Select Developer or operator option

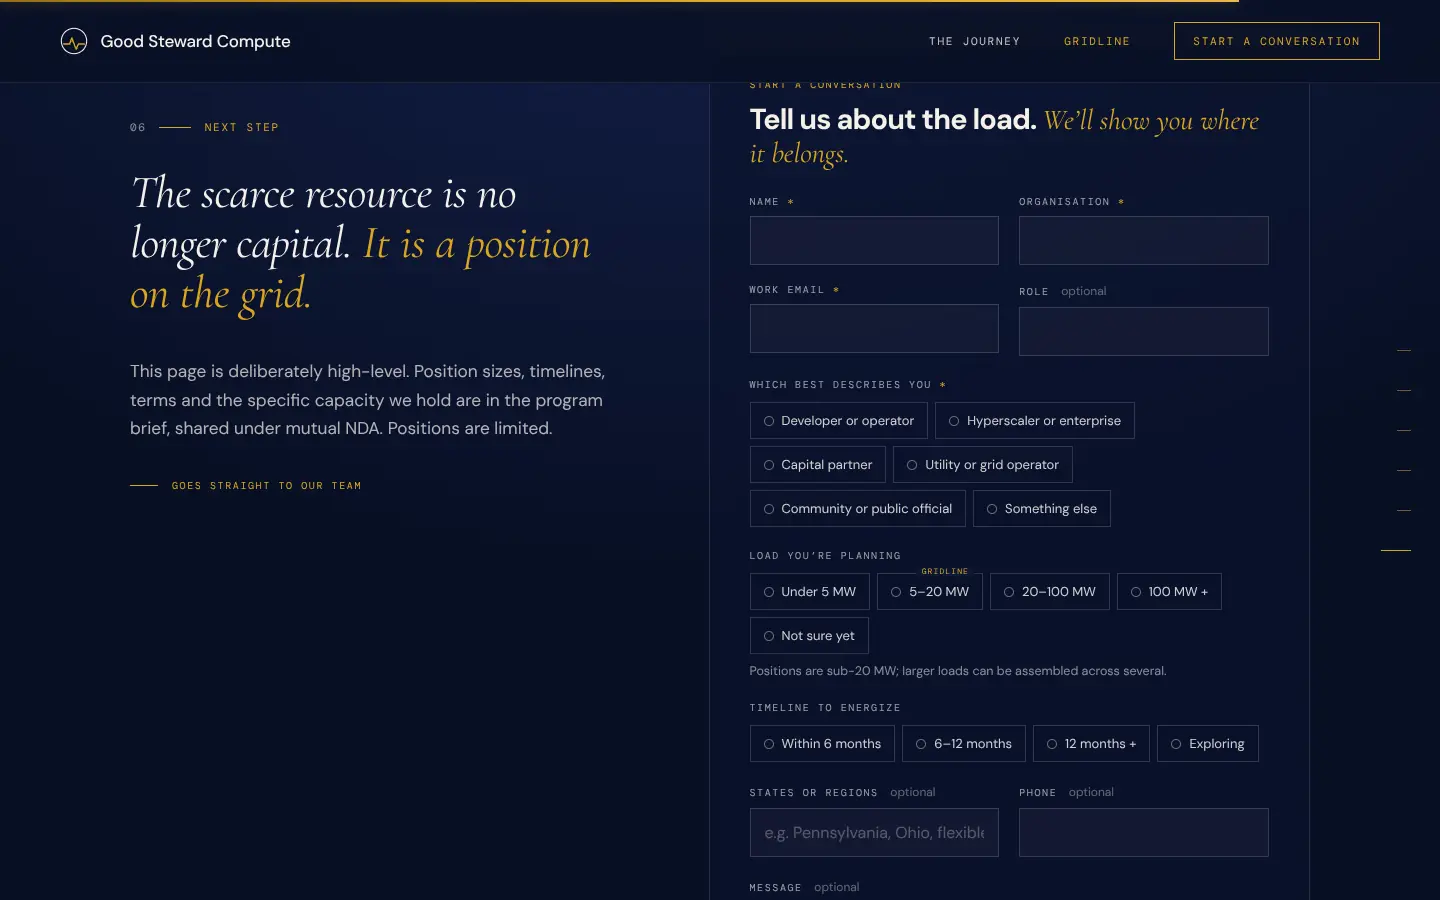[839, 421]
